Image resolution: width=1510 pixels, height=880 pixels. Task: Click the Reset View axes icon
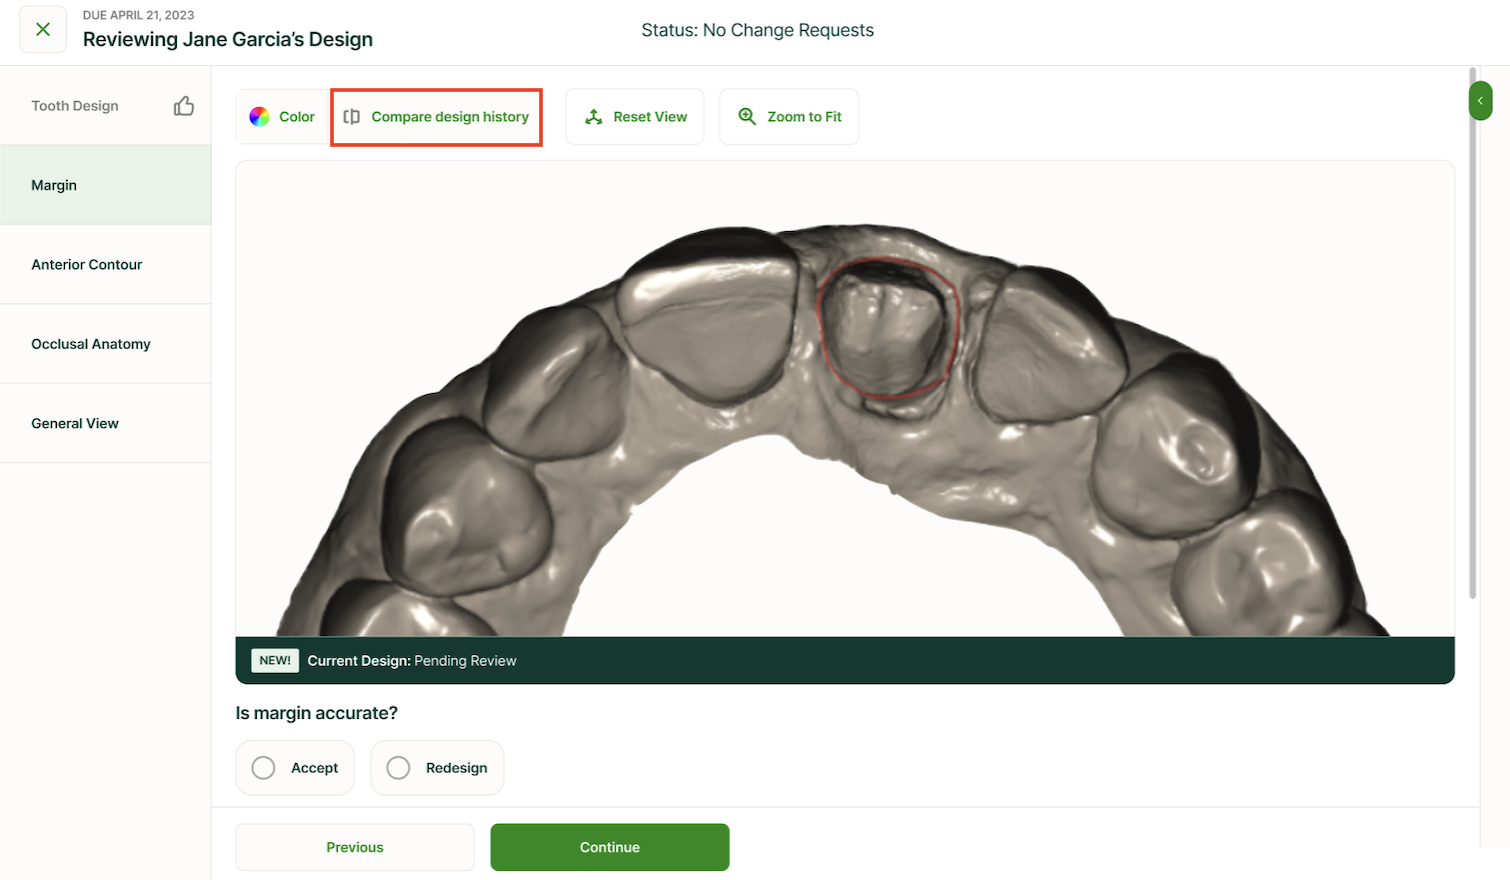coord(594,117)
